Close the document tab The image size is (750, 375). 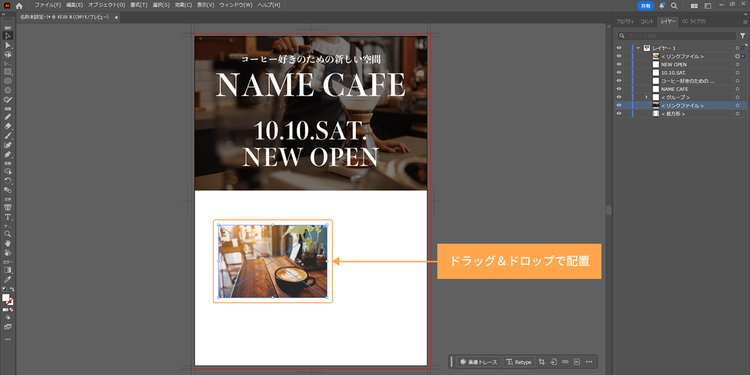116,17
